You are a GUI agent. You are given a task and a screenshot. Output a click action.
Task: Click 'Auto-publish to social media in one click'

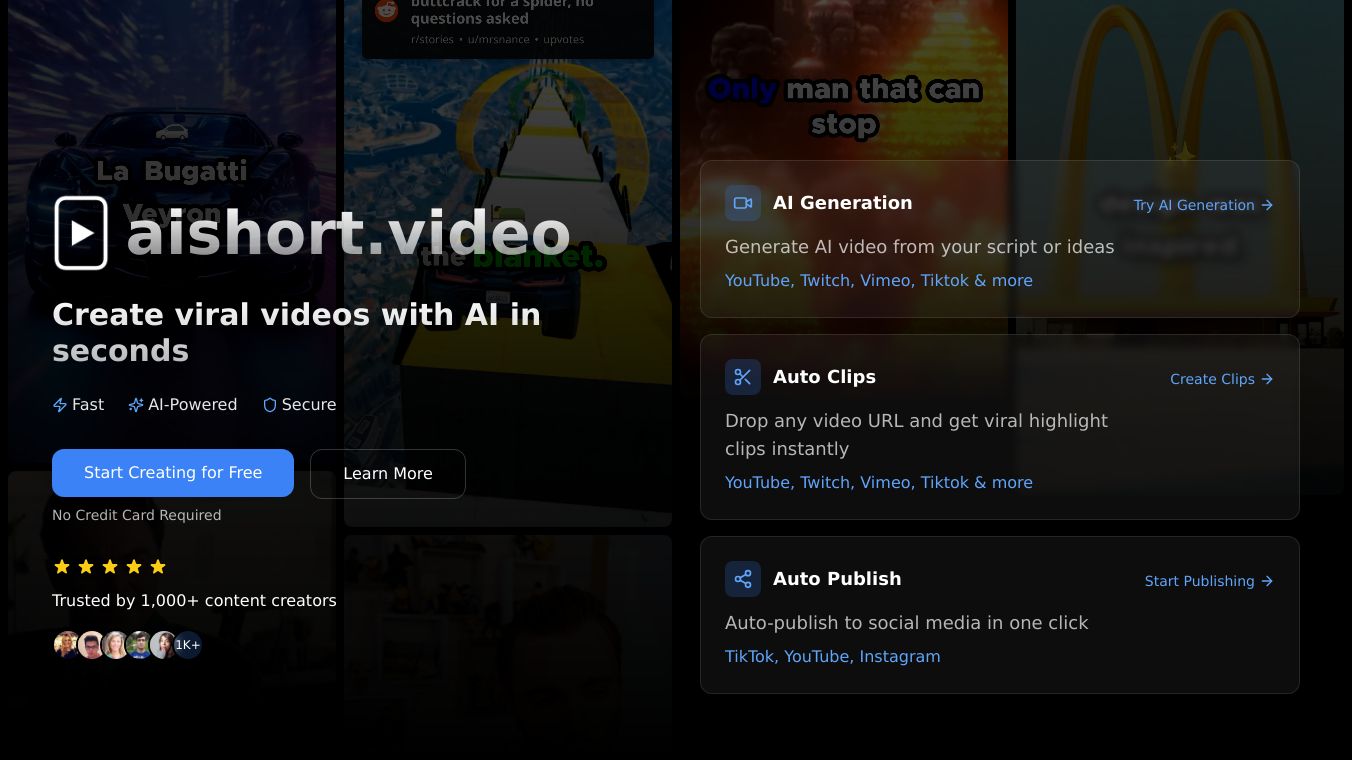906,623
